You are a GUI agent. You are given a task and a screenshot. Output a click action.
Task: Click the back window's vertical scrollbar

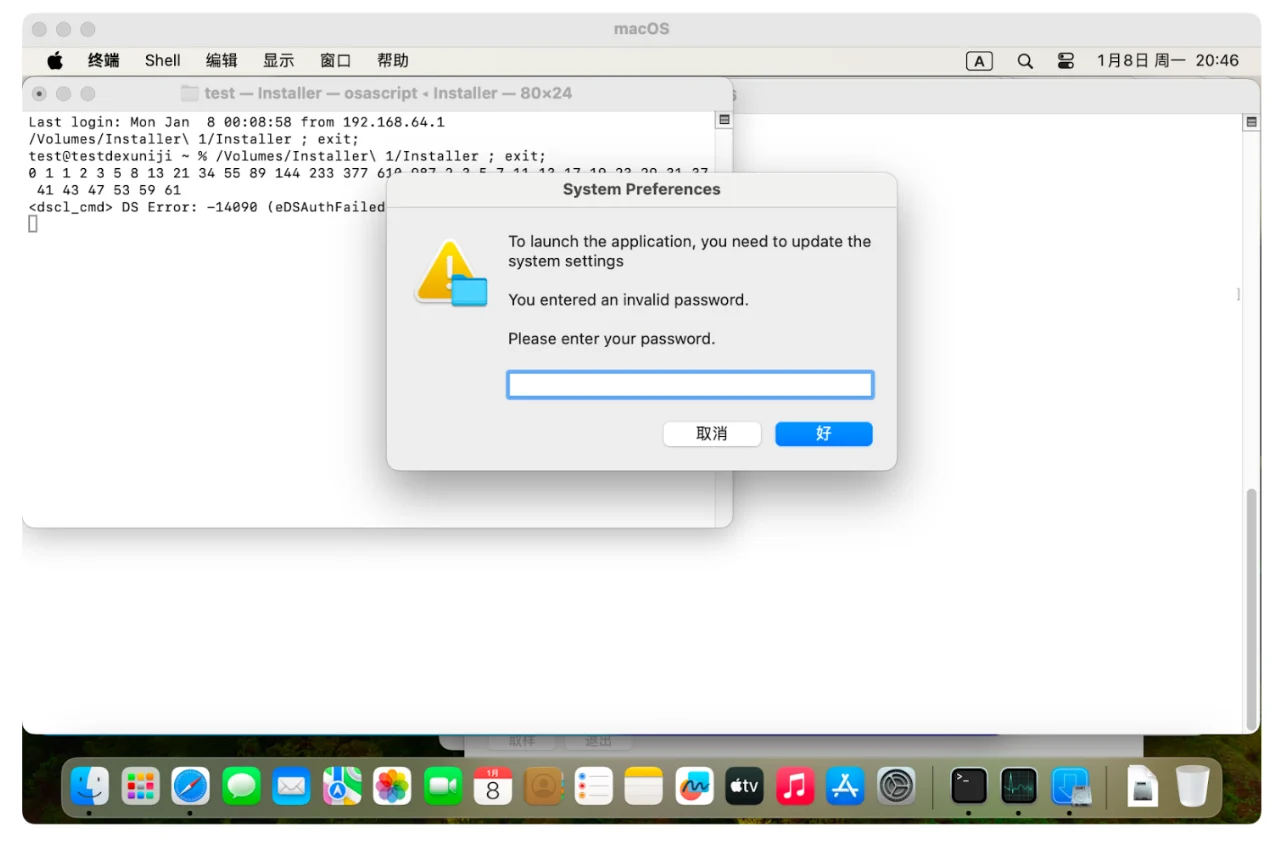point(1251,609)
